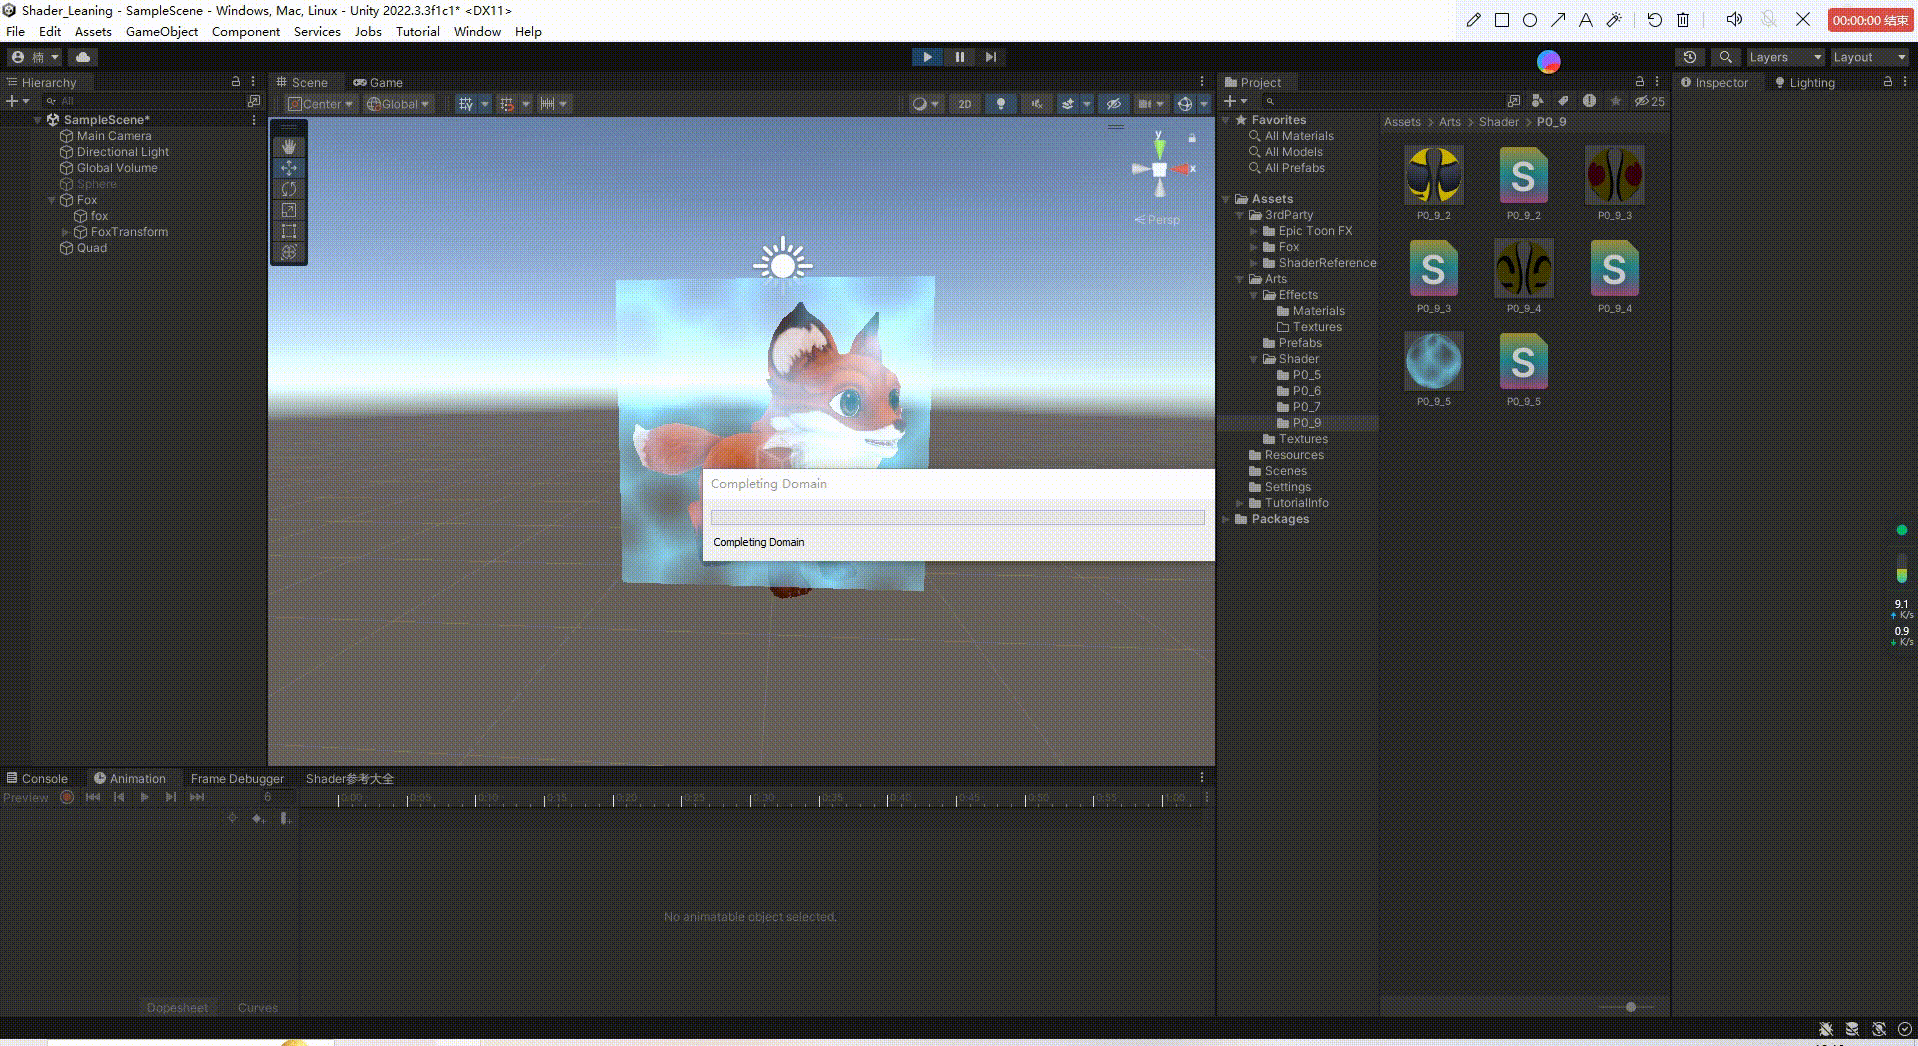Click Add Event icon in Animation
Viewport: 1918px width, 1046px height.
coord(284,818)
